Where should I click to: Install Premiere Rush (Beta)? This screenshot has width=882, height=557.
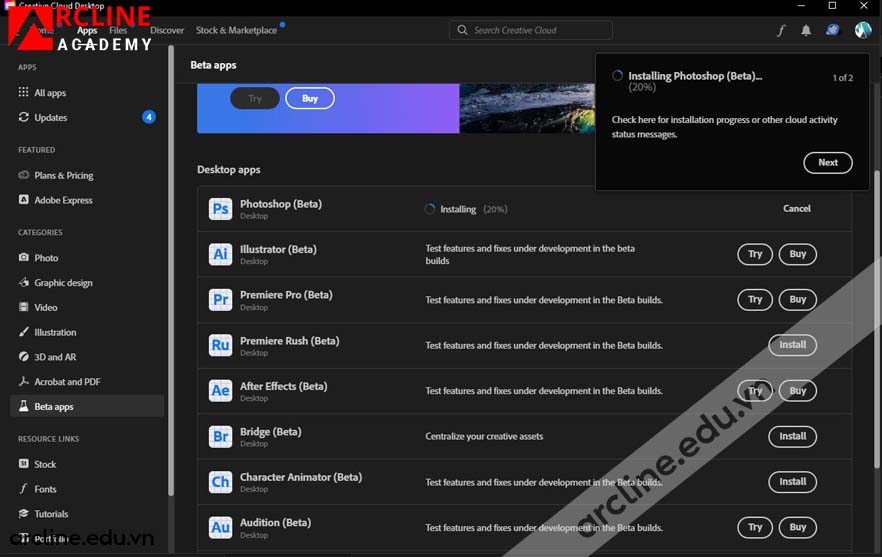[792, 345]
